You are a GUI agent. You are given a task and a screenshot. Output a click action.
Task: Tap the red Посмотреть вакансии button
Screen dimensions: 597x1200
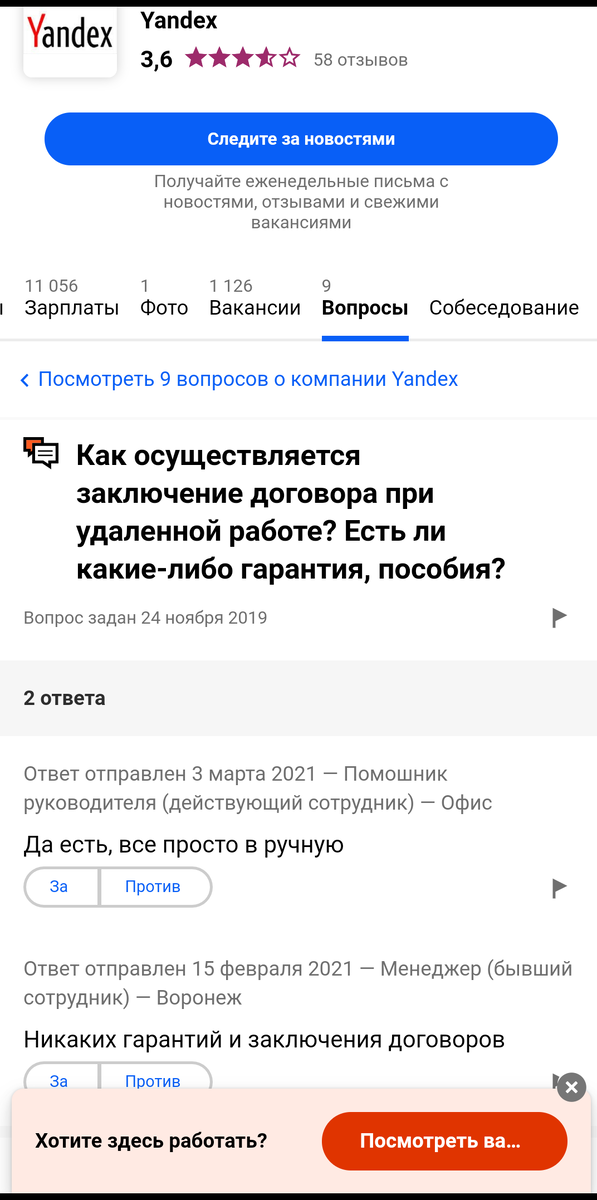[x=444, y=1141]
